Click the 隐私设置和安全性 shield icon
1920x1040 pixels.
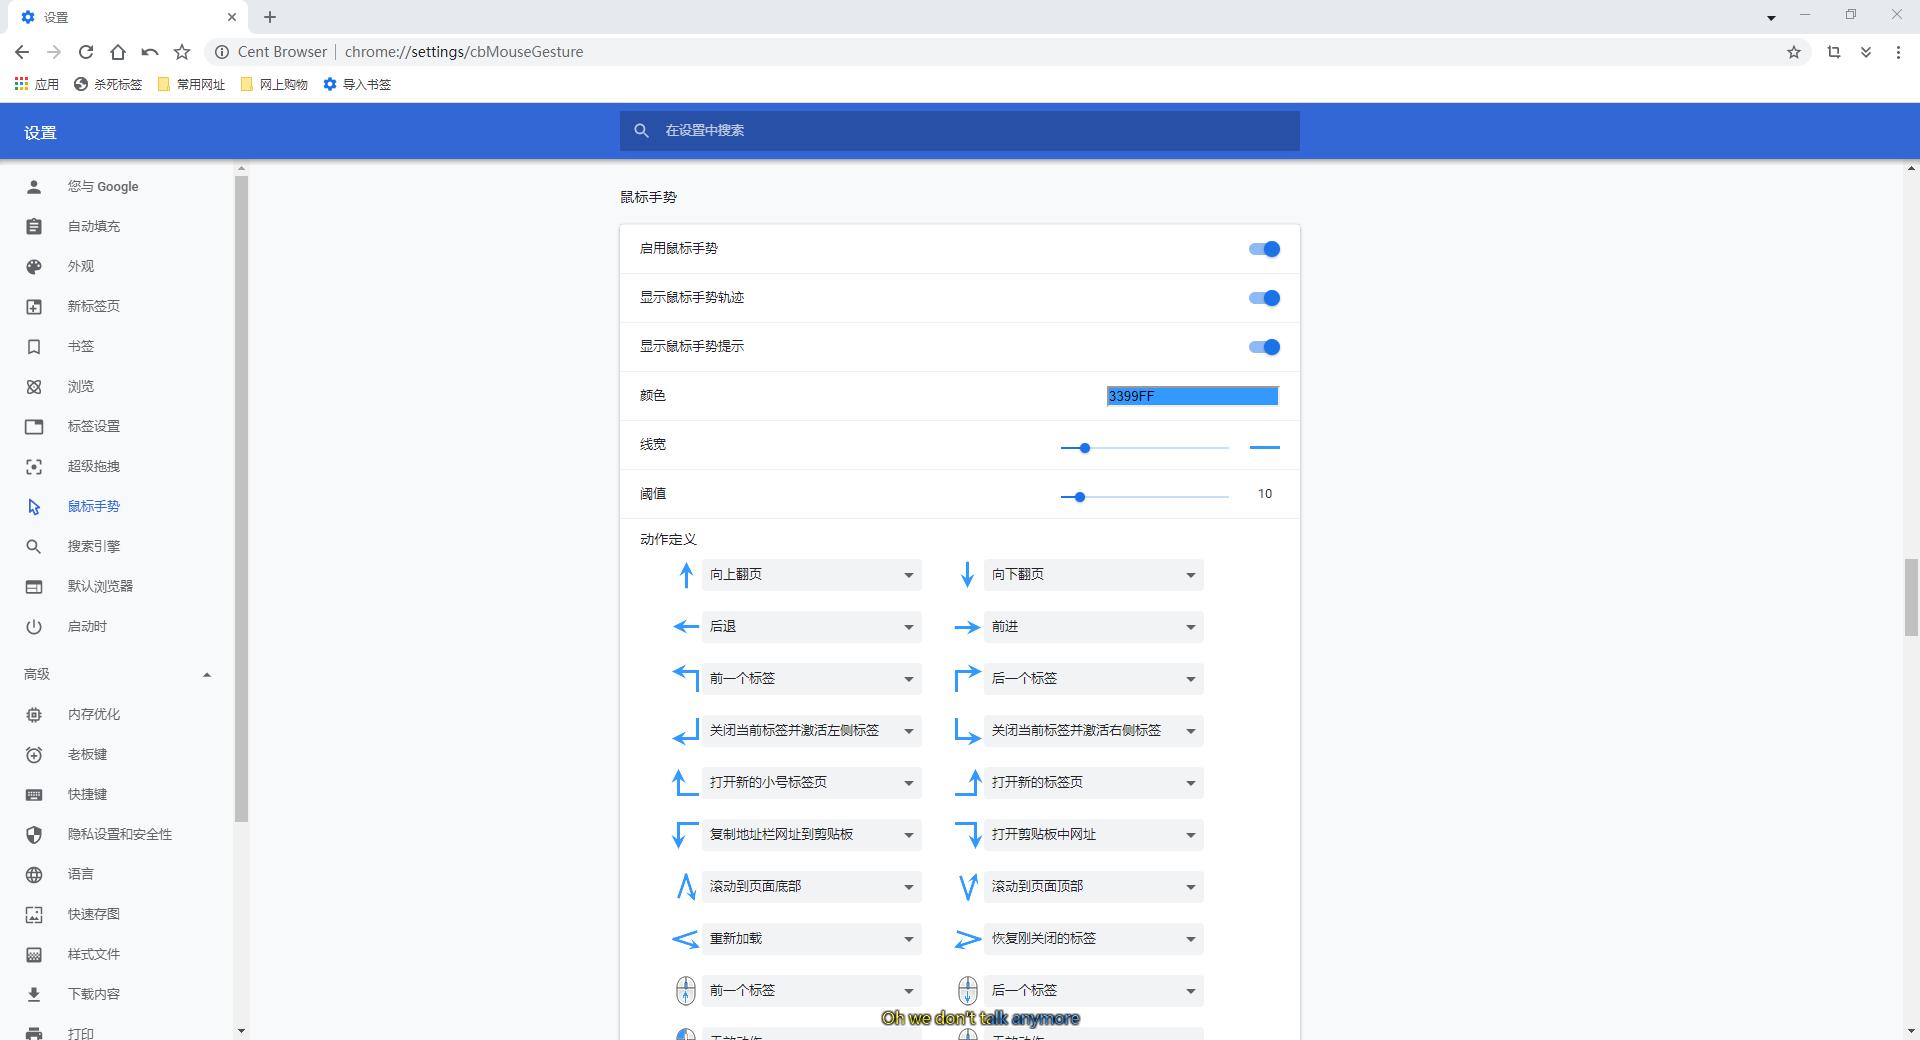tap(34, 835)
